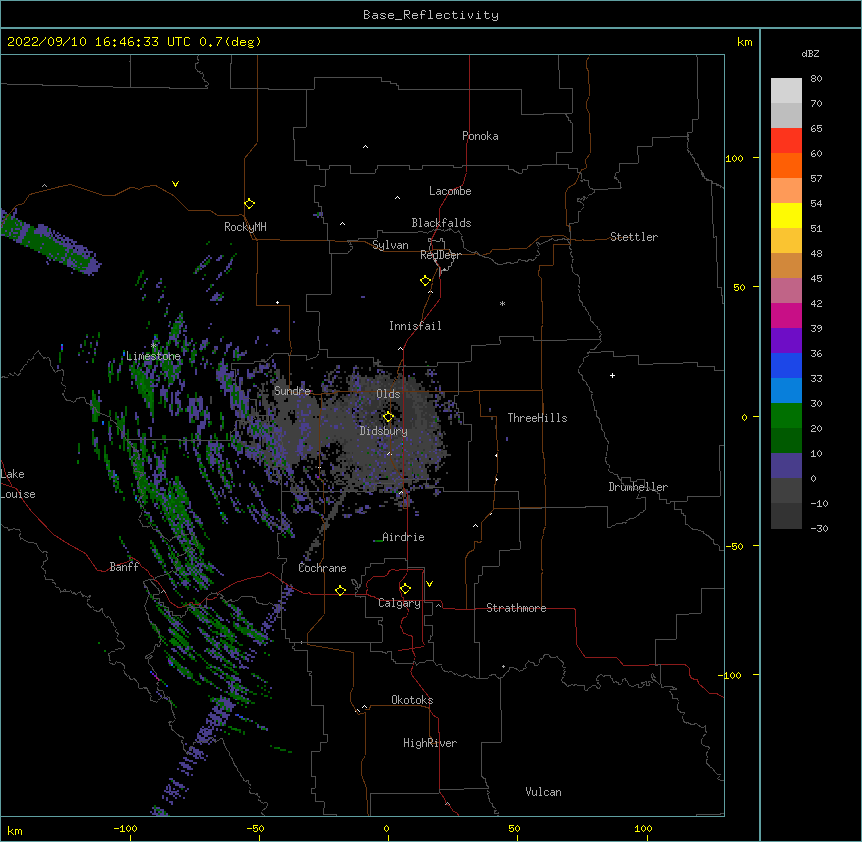Viewport: 862px width, 842px height.
Task: Click the RedDeer city label
Action: tap(440, 255)
